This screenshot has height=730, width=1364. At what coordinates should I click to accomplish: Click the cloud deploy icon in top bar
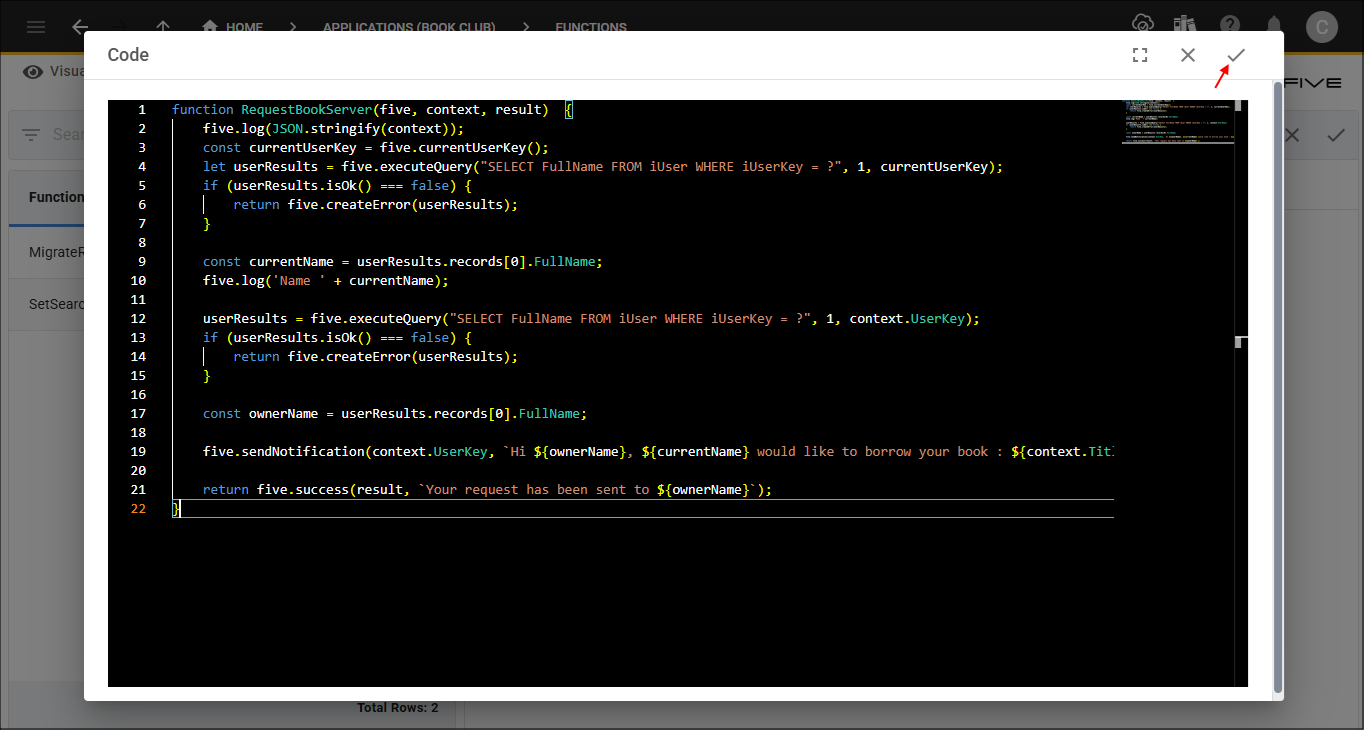click(x=1142, y=25)
